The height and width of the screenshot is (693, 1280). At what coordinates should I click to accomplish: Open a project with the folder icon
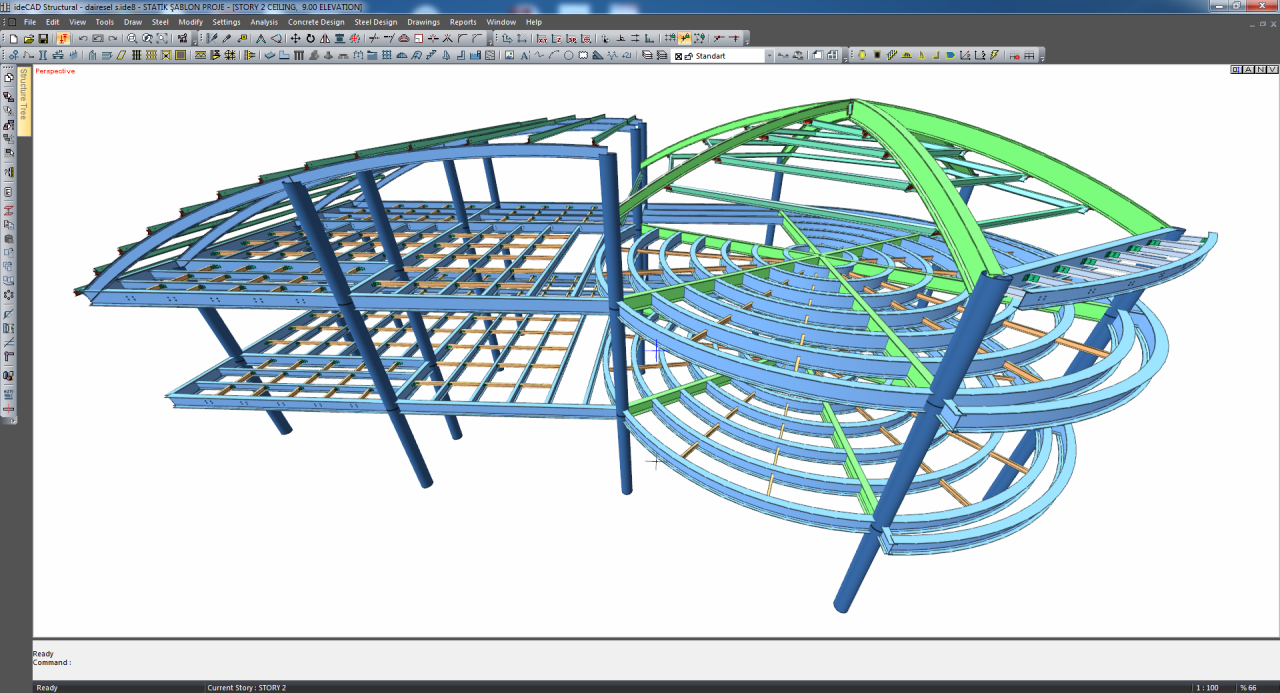[x=28, y=38]
